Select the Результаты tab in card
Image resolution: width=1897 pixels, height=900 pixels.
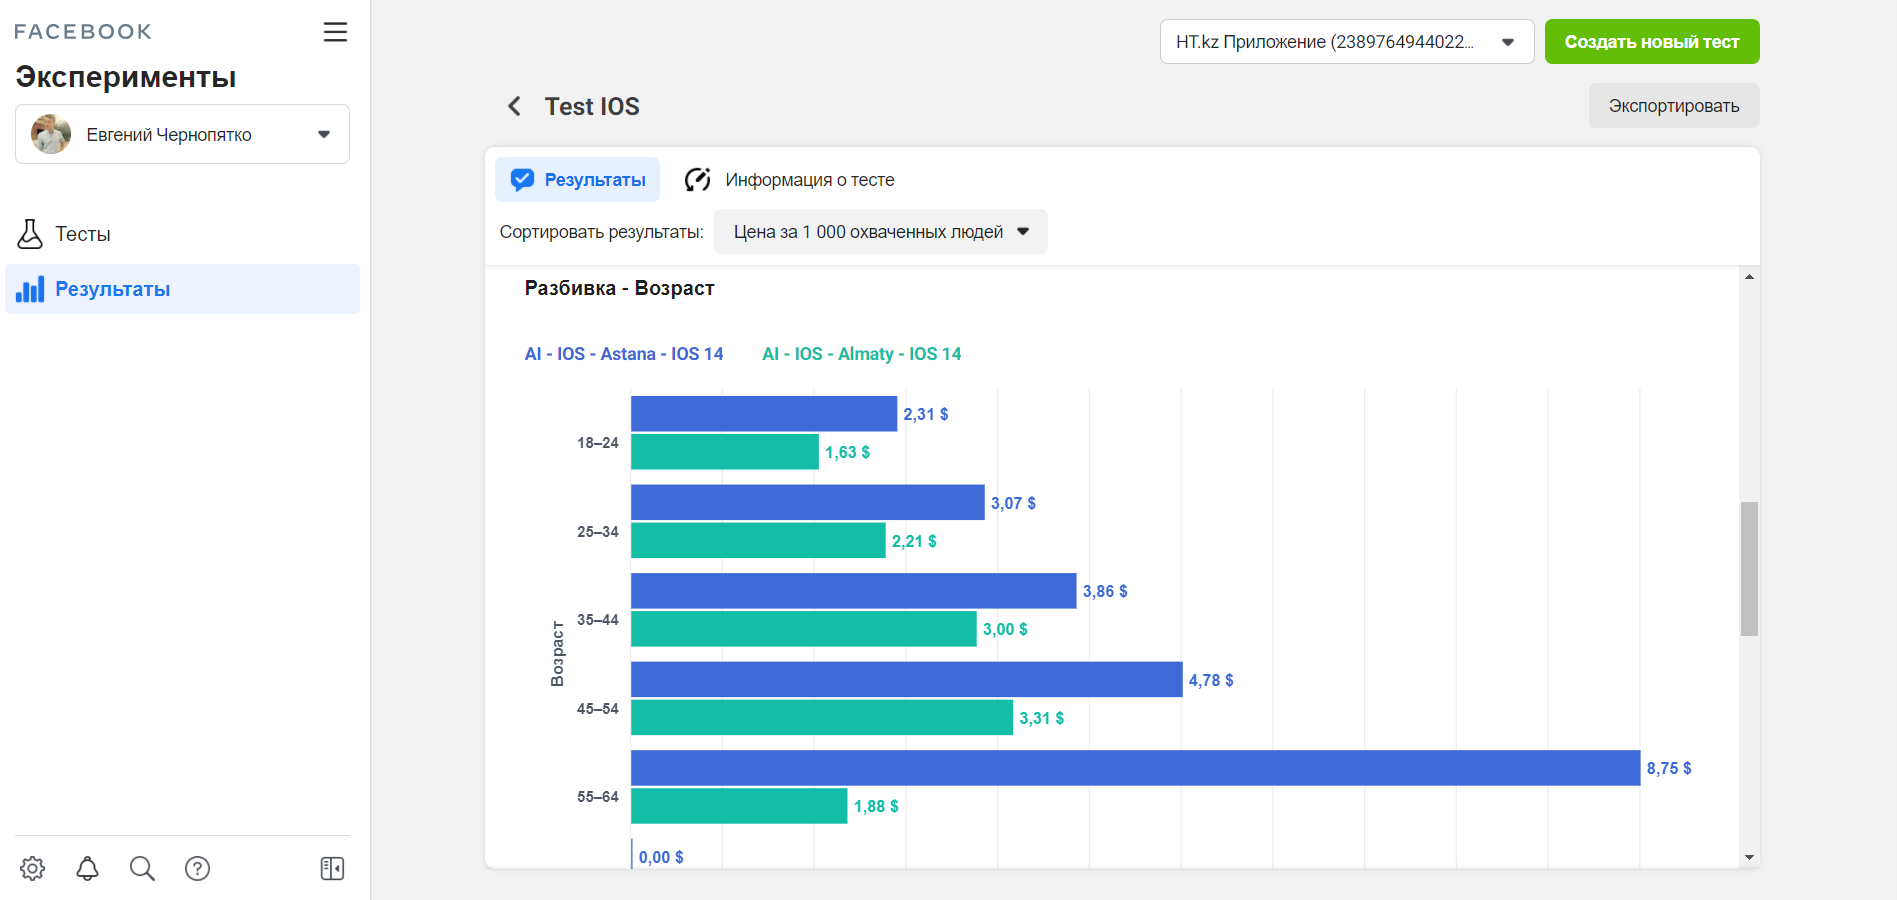pos(578,180)
